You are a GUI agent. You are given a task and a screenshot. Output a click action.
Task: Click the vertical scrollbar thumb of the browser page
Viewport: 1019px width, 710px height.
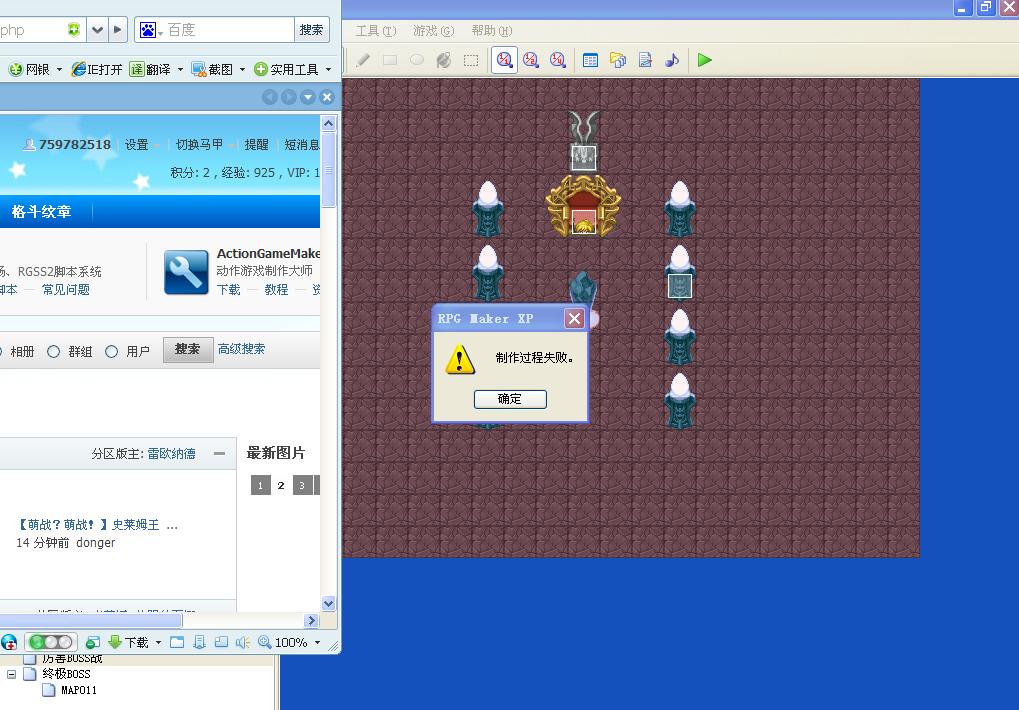[328, 170]
